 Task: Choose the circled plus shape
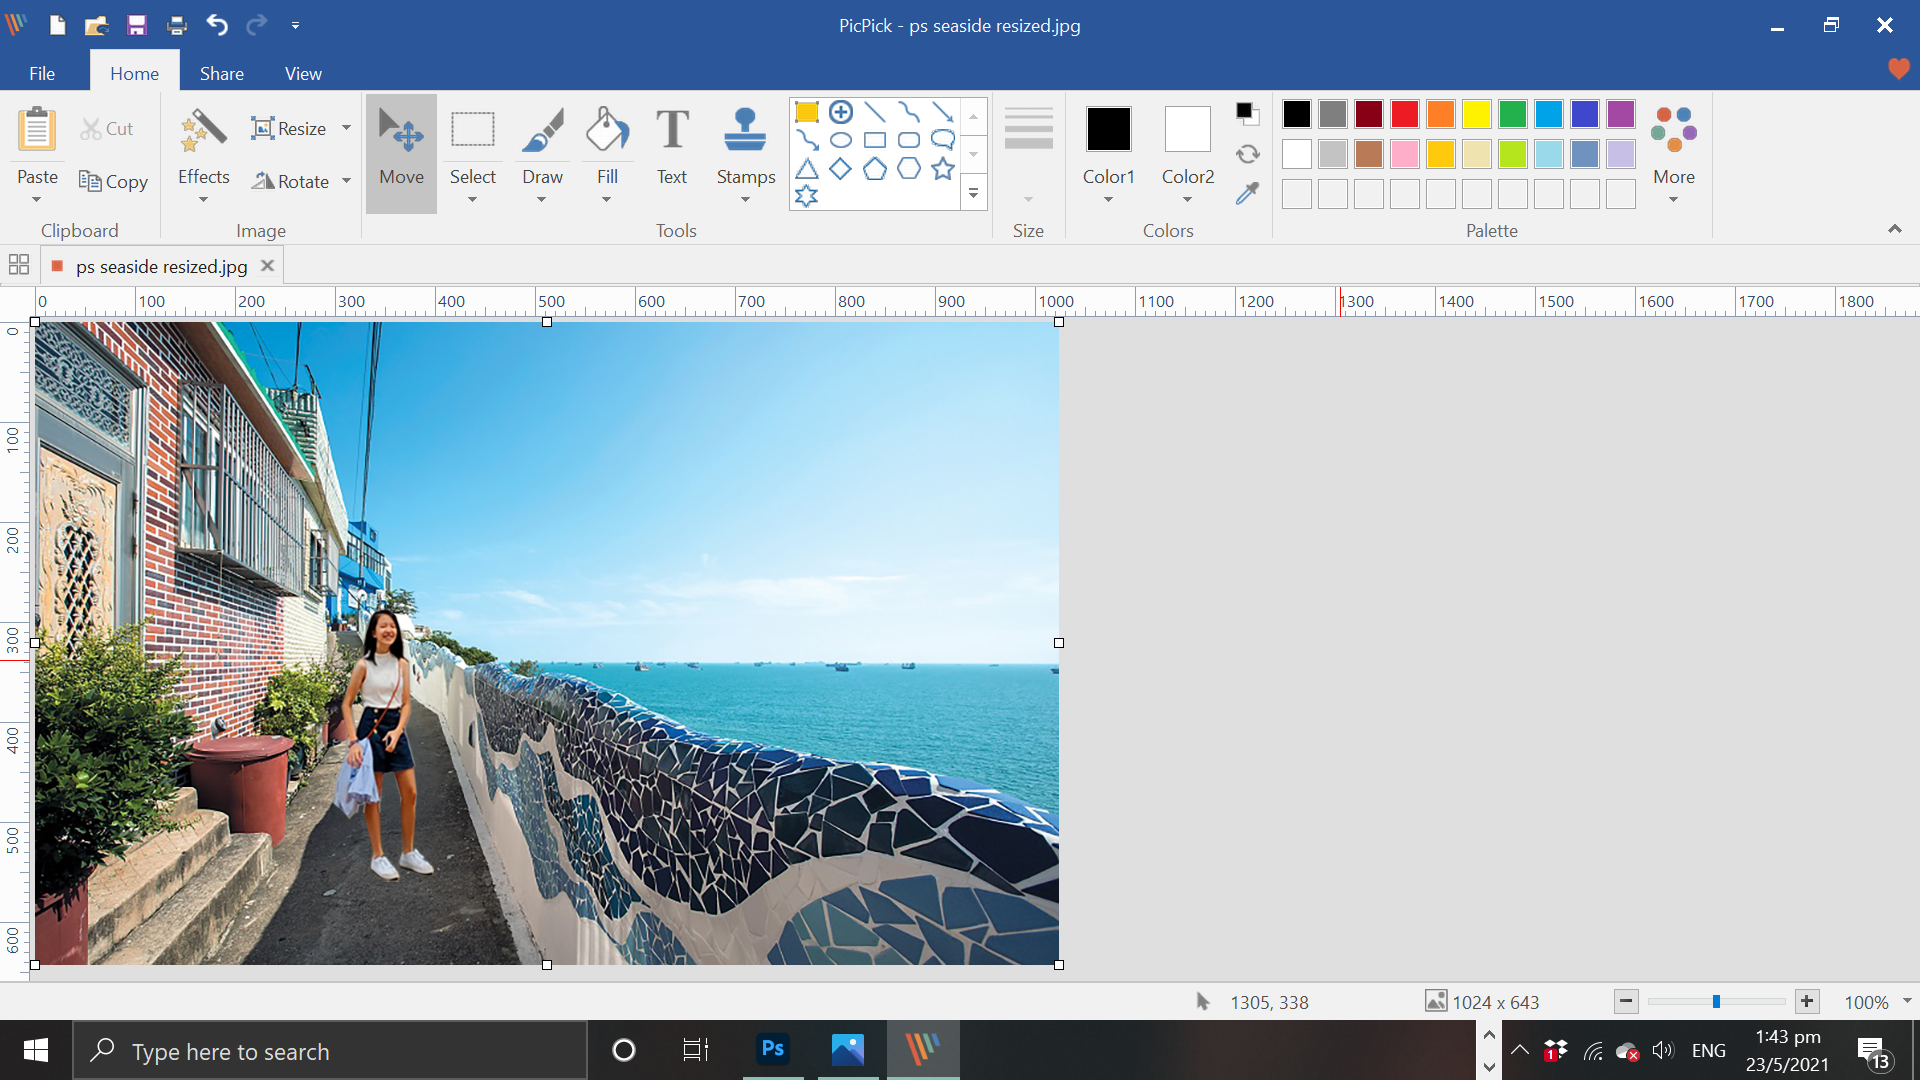(x=841, y=112)
